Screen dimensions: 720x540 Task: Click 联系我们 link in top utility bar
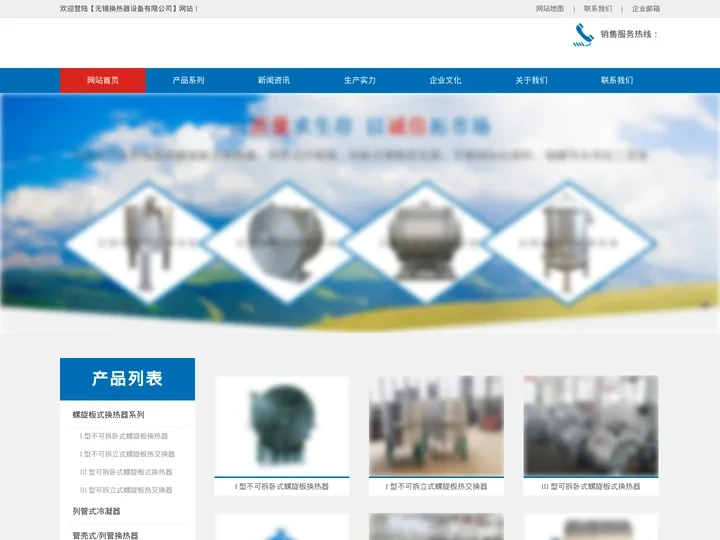coord(598,9)
